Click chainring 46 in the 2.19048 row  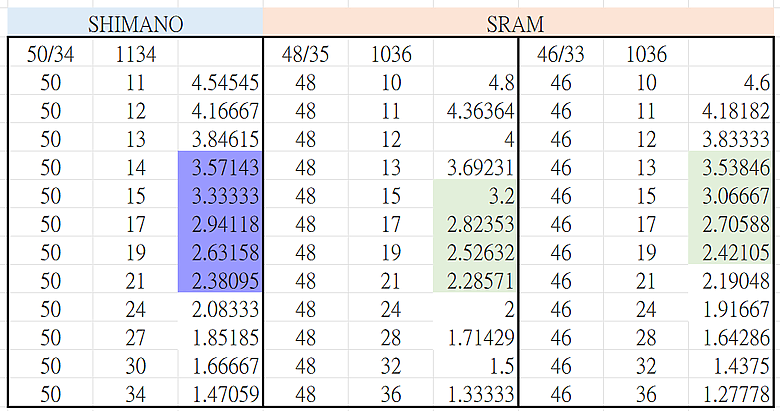561,280
